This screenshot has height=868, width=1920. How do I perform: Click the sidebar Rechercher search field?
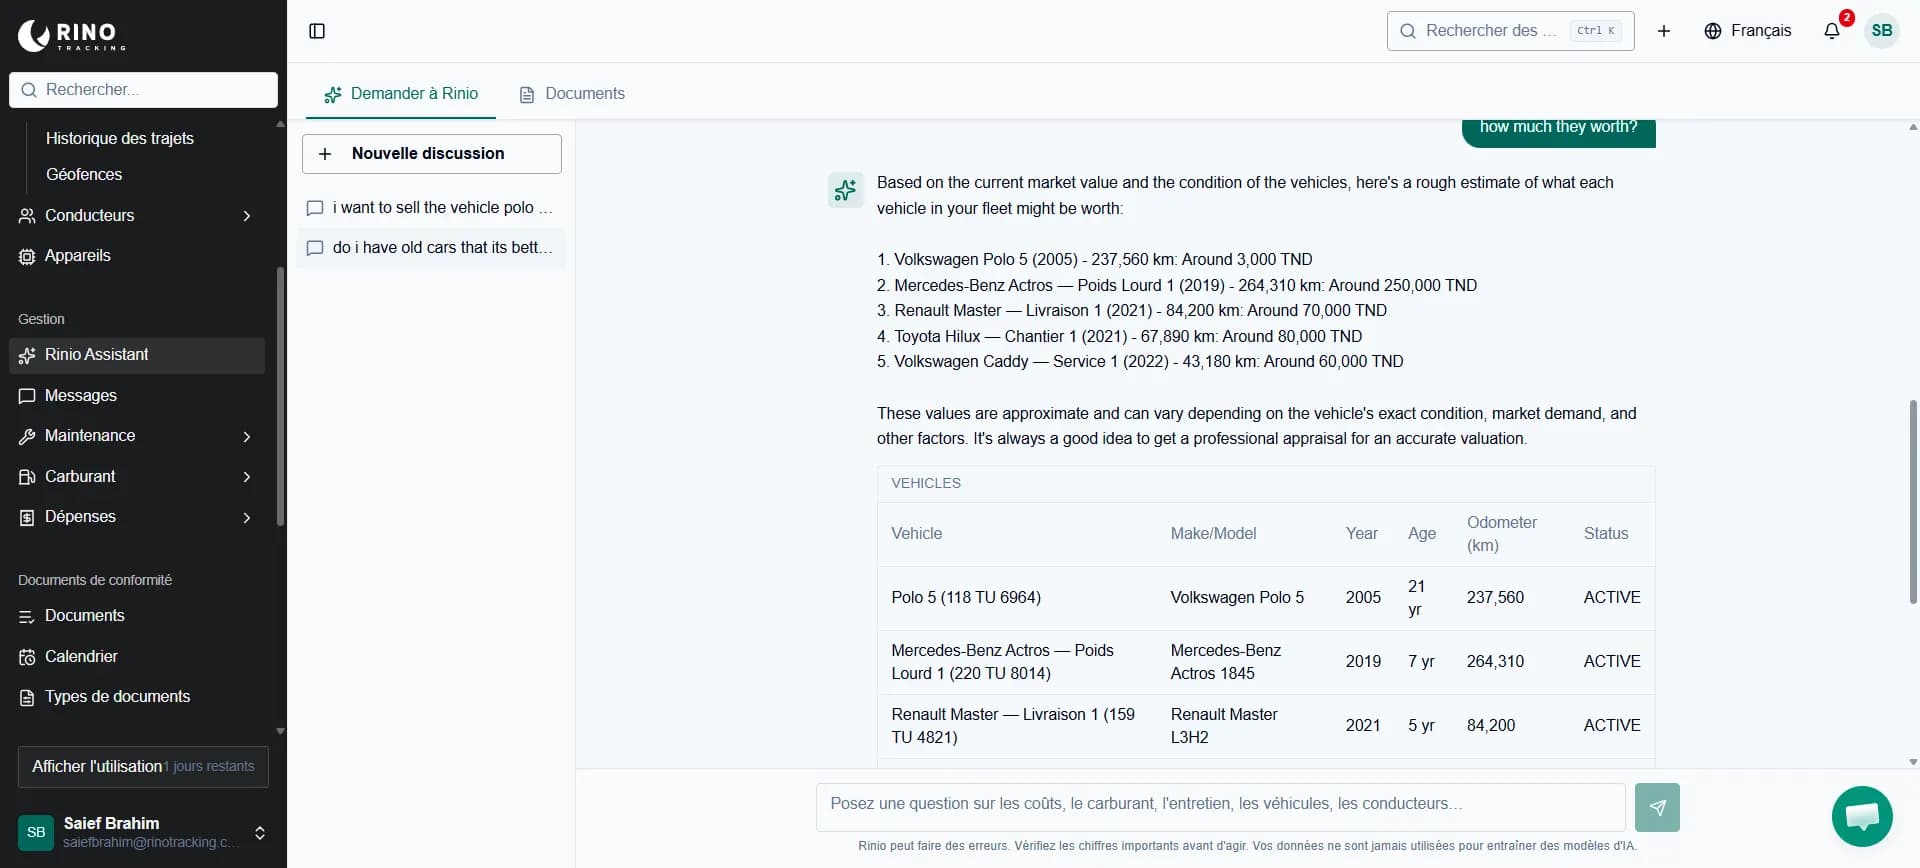click(143, 90)
